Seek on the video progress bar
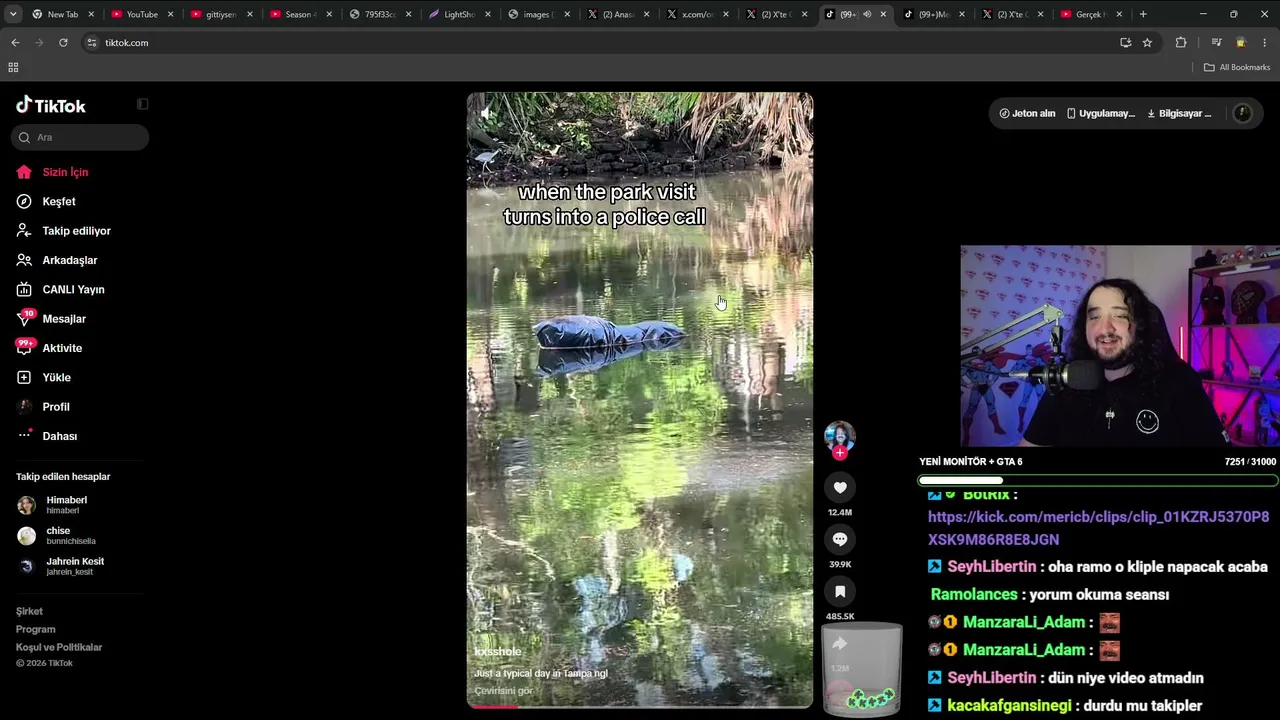Viewport: 1280px width, 720px height. point(640,706)
